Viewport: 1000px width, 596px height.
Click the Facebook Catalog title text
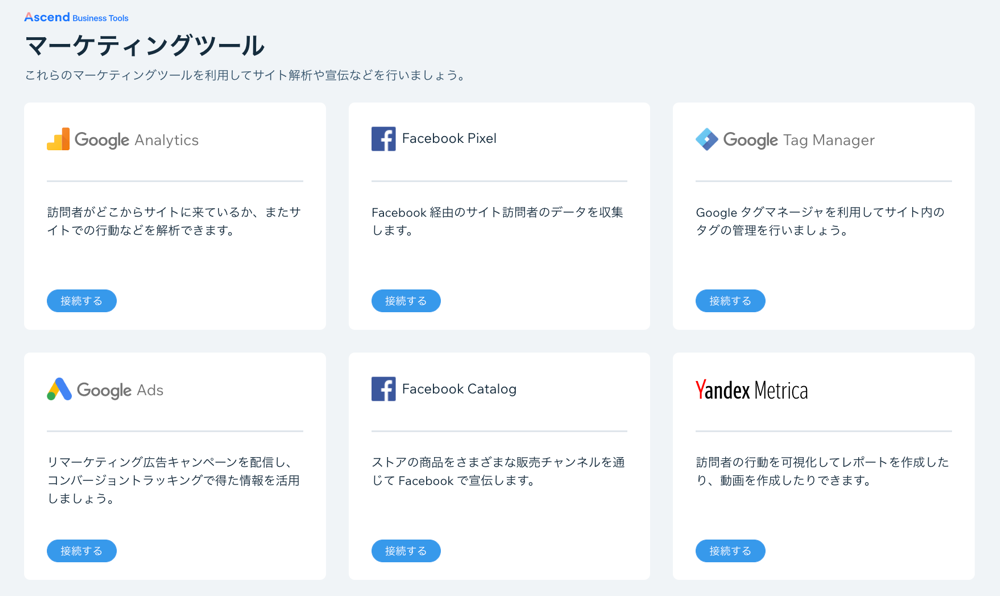(459, 389)
